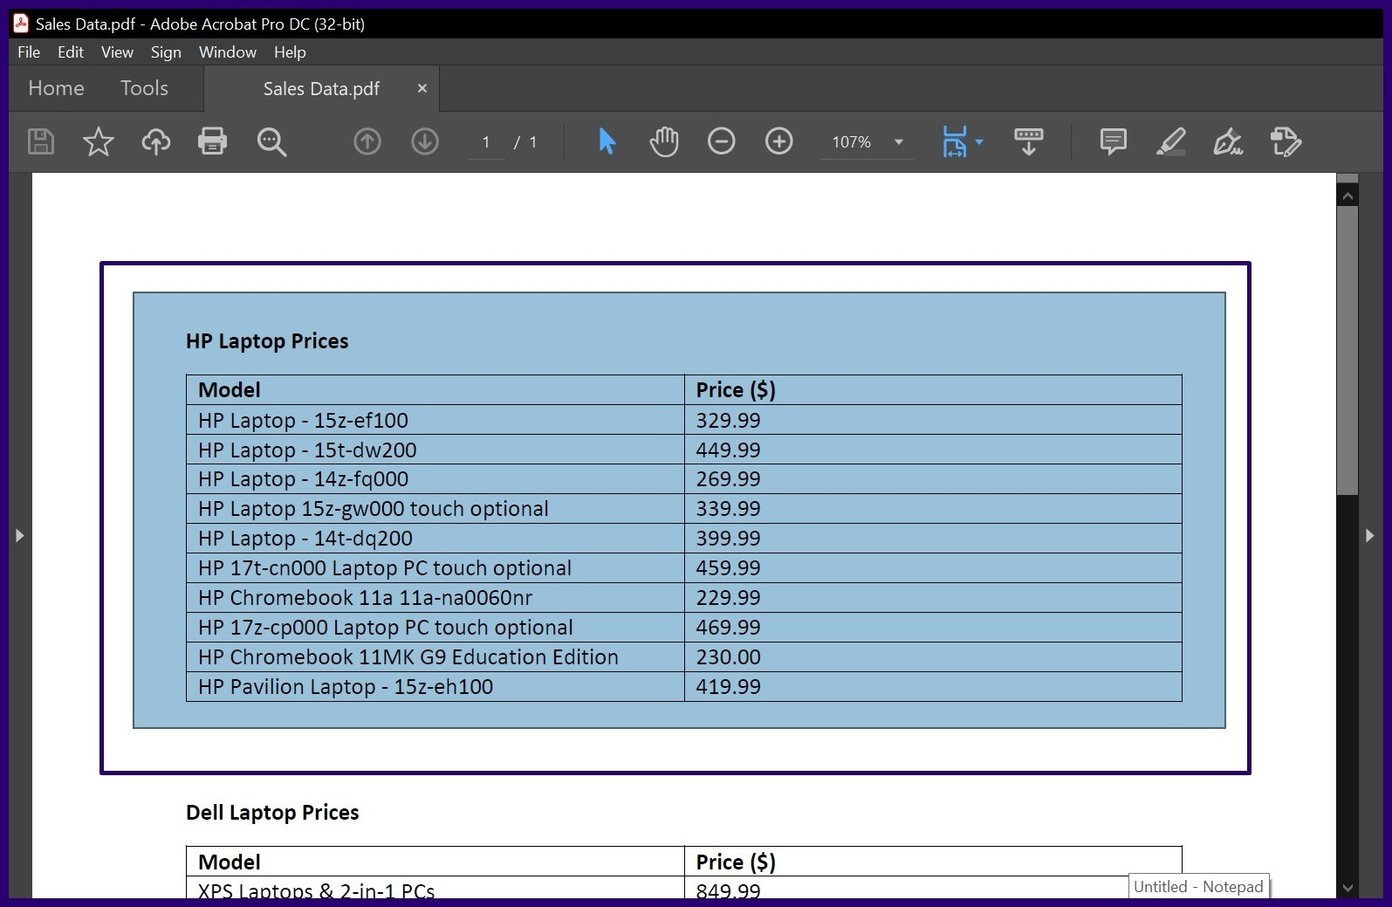Expand the fit page options dropdown
Image resolution: width=1392 pixels, height=907 pixels.
[979, 142]
